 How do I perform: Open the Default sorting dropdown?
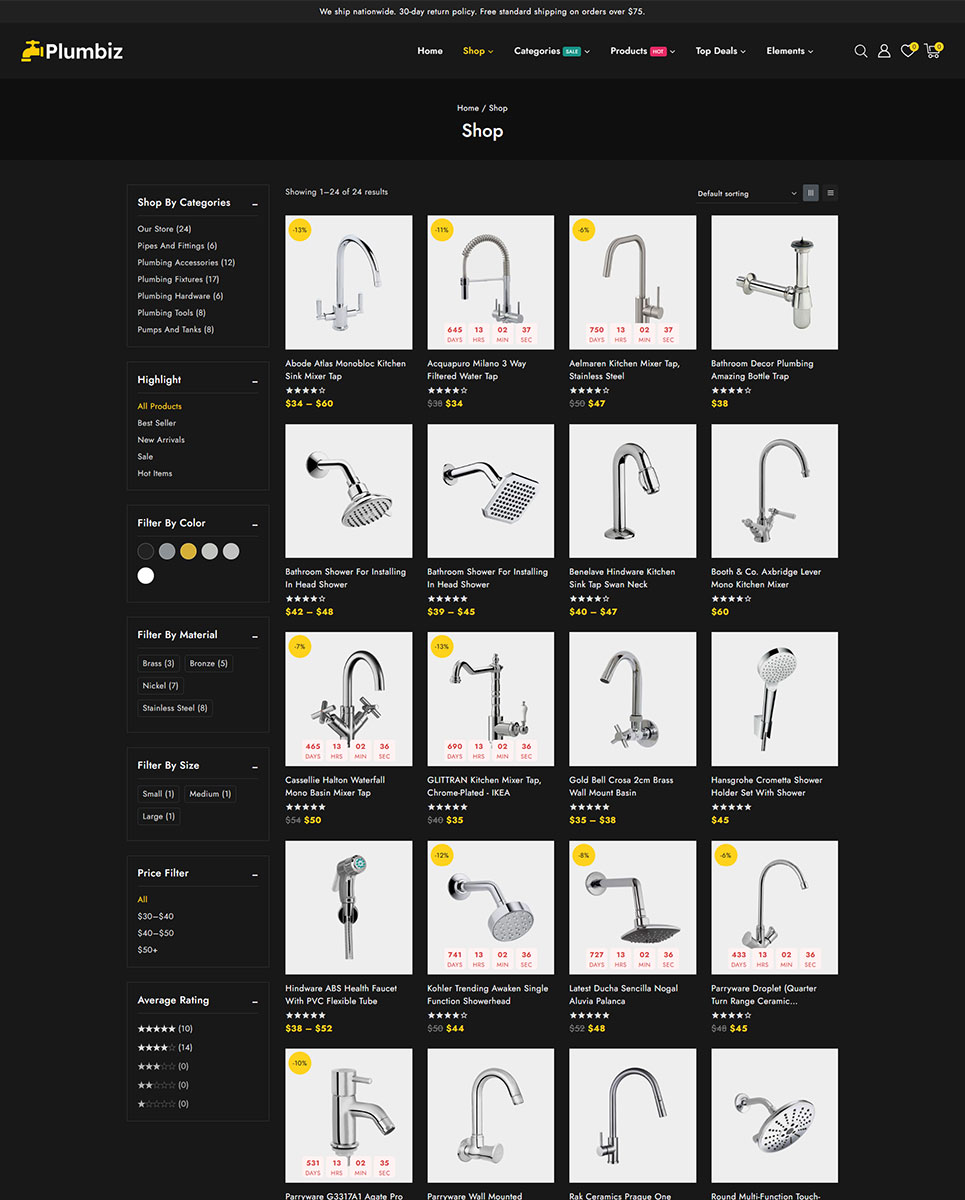pos(746,193)
